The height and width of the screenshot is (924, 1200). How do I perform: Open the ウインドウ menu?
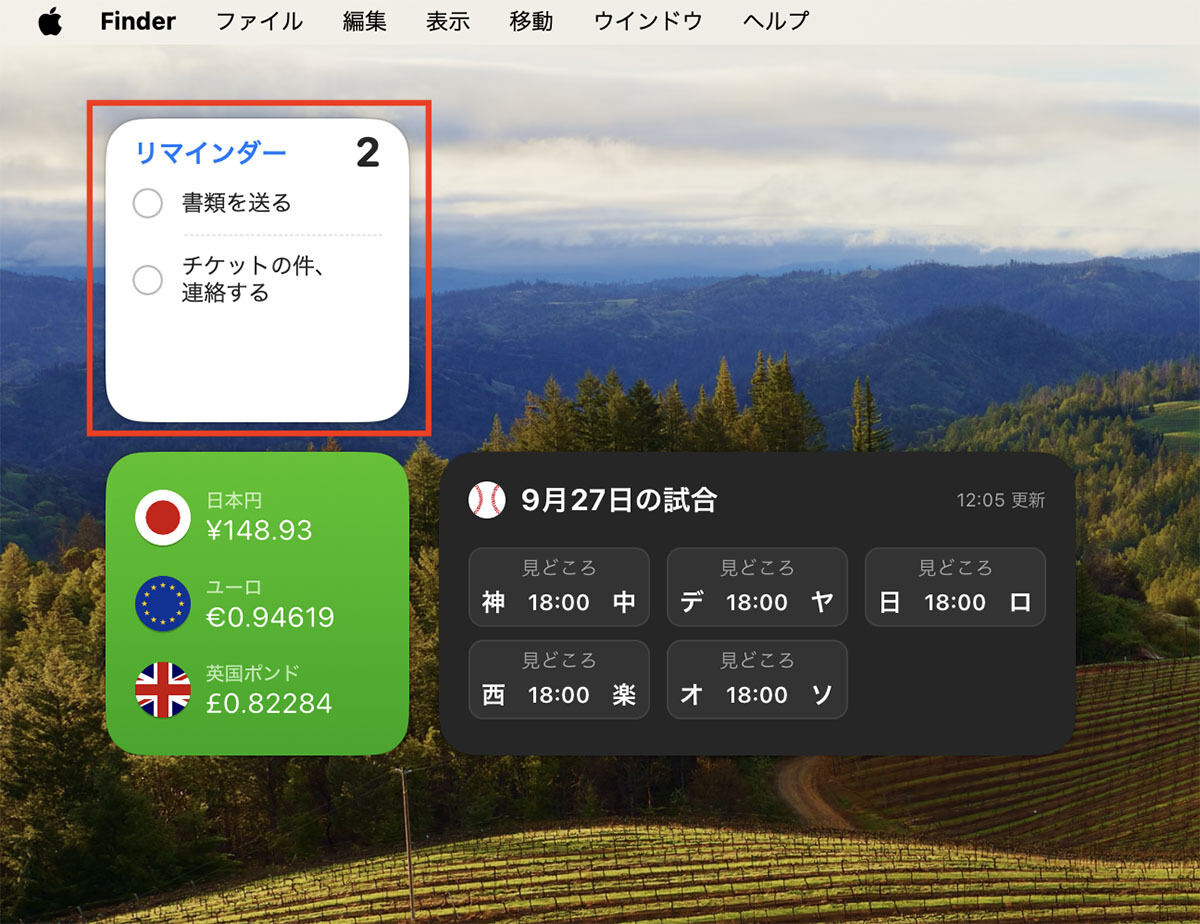(648, 21)
